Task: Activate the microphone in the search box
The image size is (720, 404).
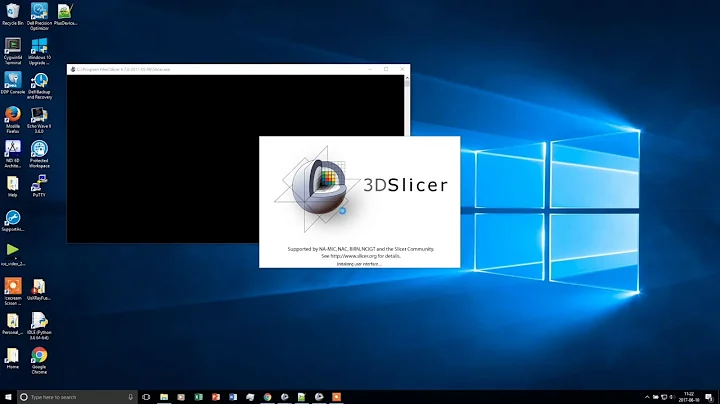Action: tap(130, 397)
